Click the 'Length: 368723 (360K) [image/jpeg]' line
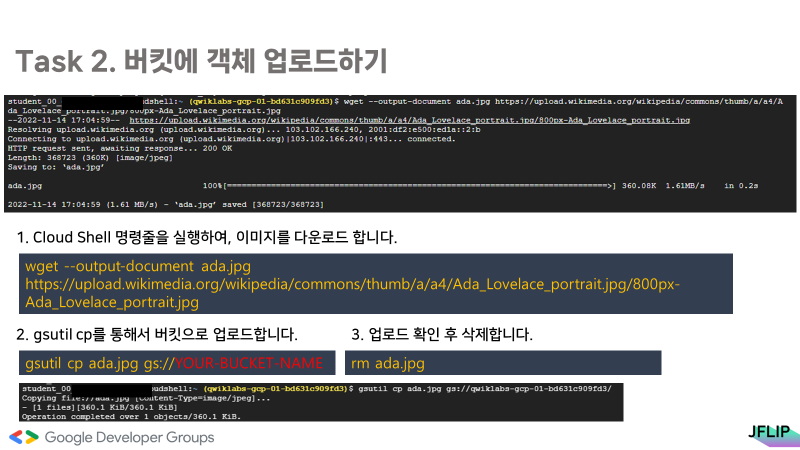The height and width of the screenshot is (450, 800). click(90, 158)
